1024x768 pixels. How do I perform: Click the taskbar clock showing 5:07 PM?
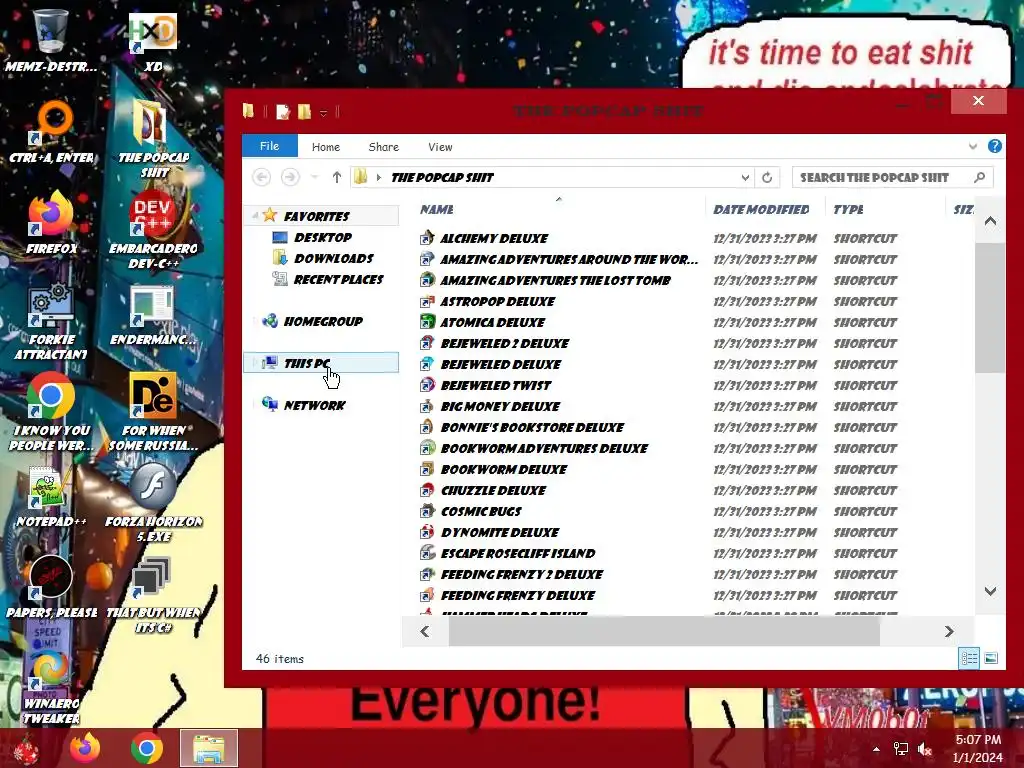tap(978, 748)
